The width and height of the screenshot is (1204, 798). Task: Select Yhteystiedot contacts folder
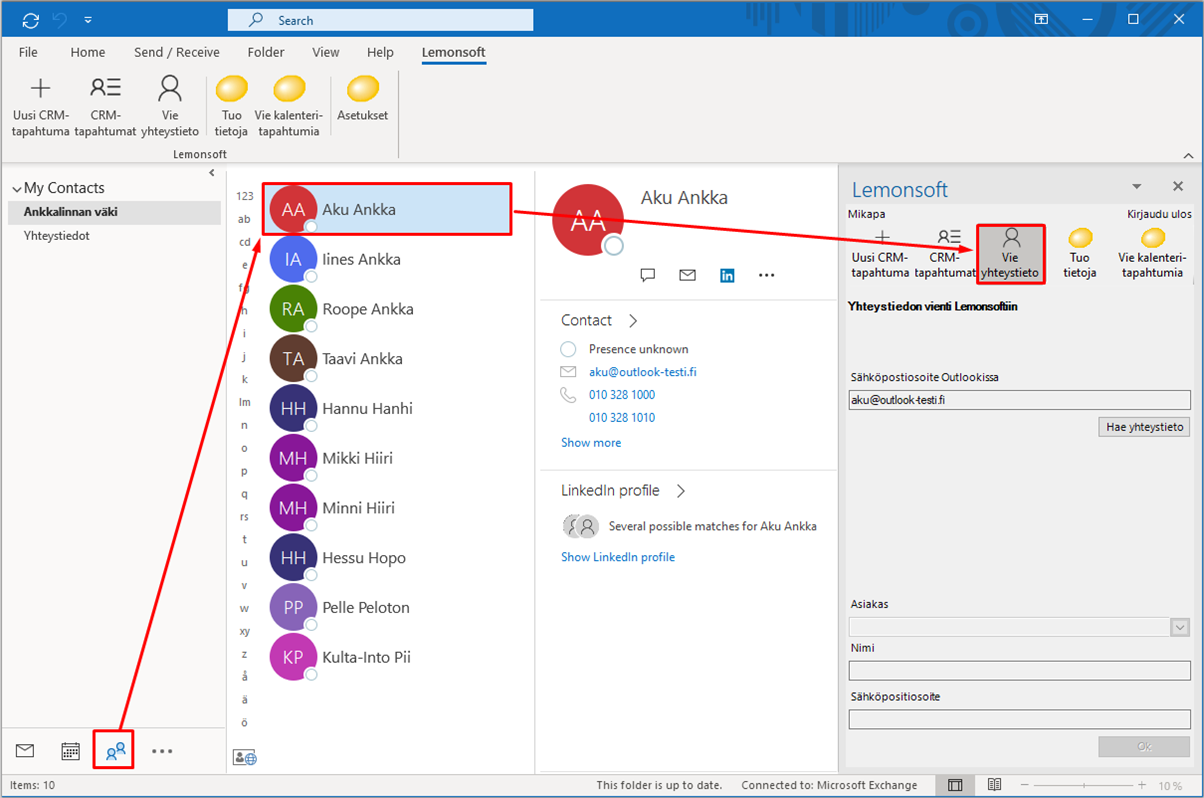[114, 237]
